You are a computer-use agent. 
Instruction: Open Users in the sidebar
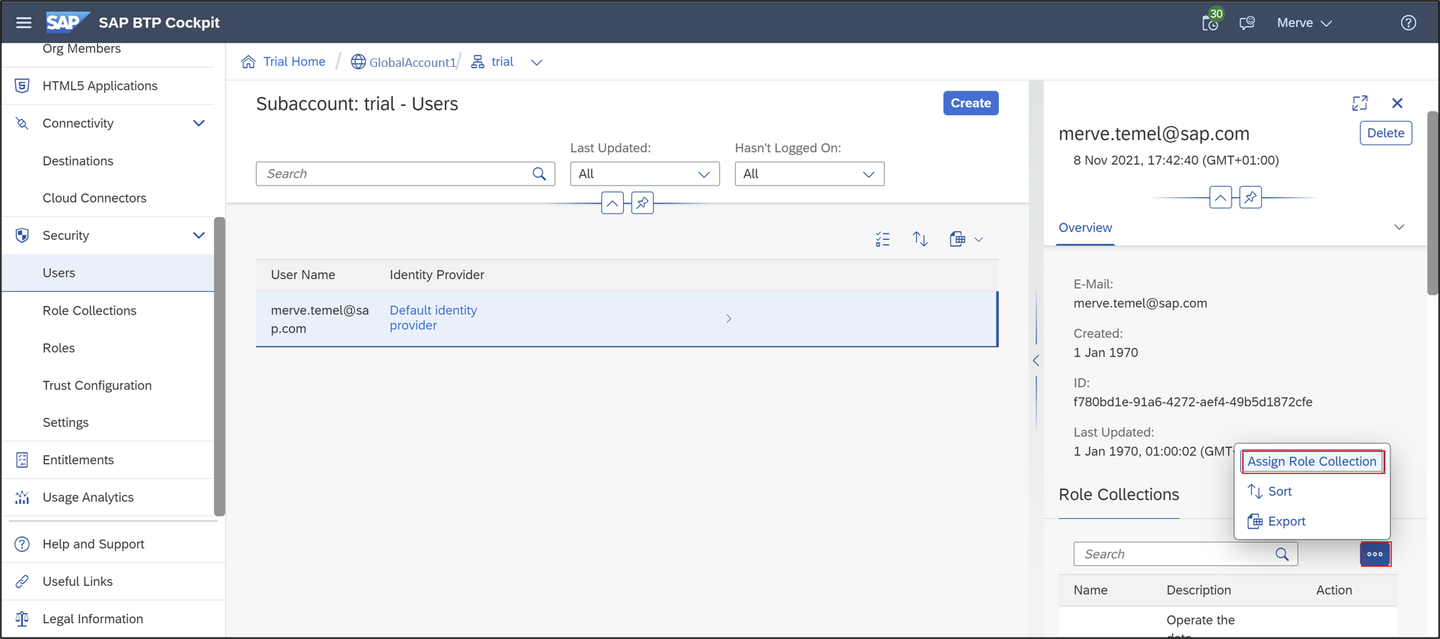[107, 273]
